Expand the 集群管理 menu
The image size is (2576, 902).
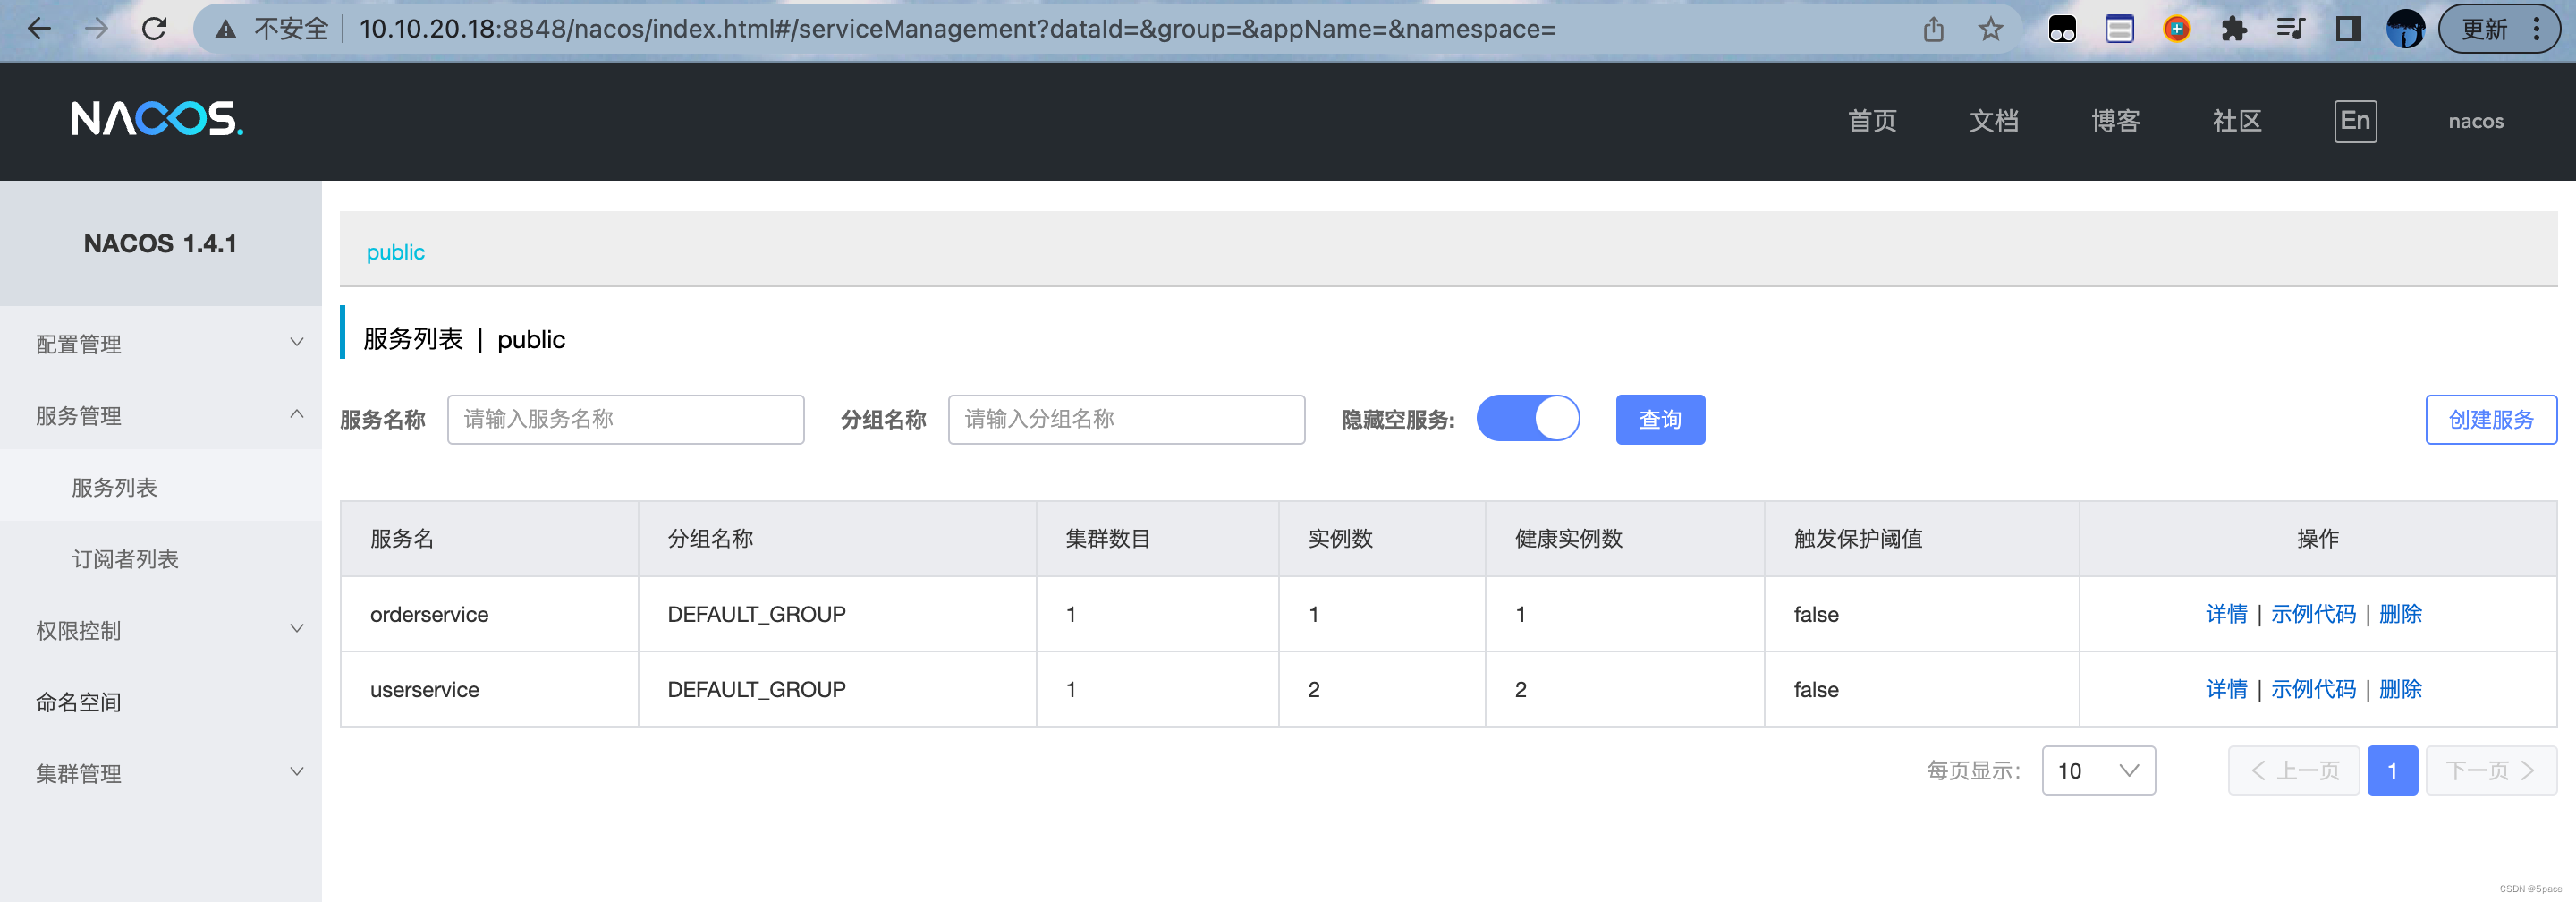coord(161,774)
